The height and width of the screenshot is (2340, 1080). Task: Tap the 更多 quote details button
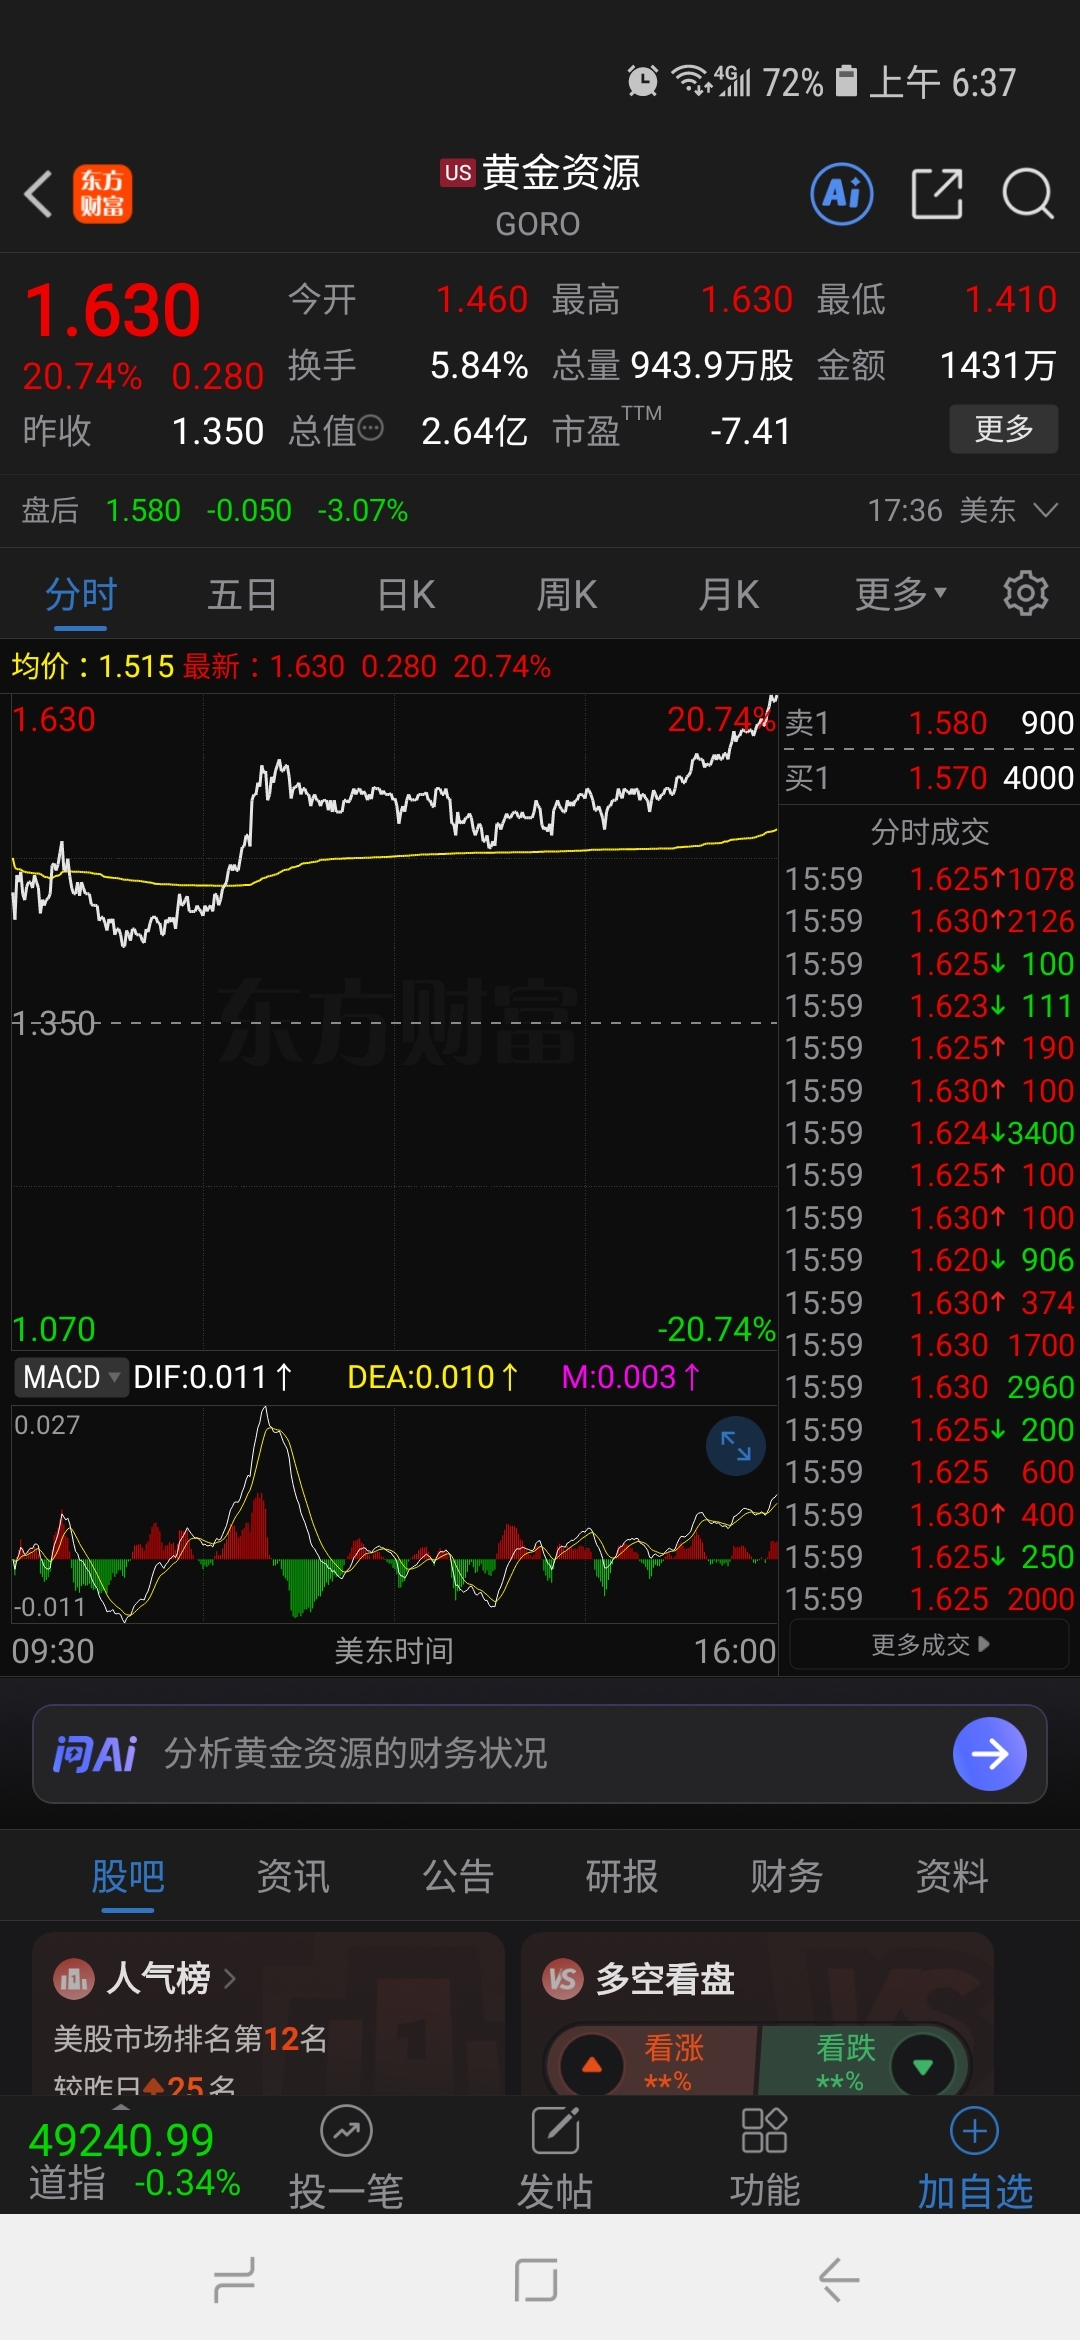click(x=1004, y=429)
